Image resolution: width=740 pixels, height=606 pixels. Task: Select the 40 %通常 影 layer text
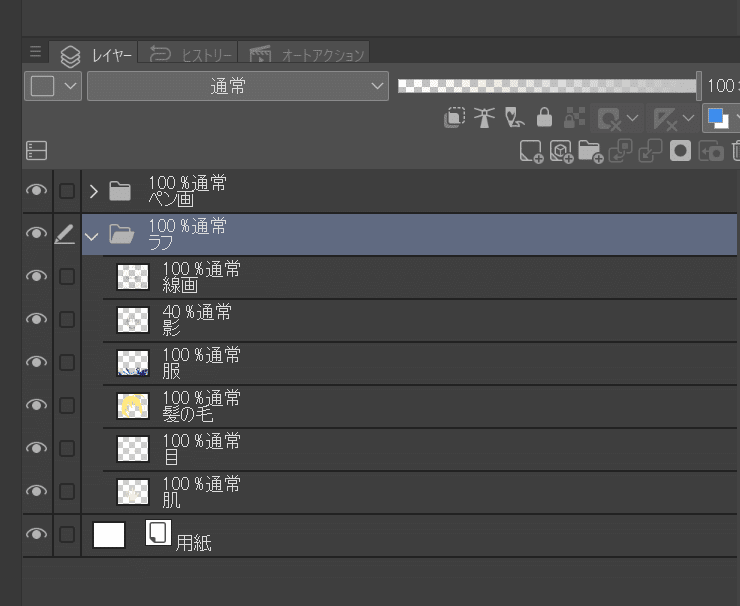197,320
